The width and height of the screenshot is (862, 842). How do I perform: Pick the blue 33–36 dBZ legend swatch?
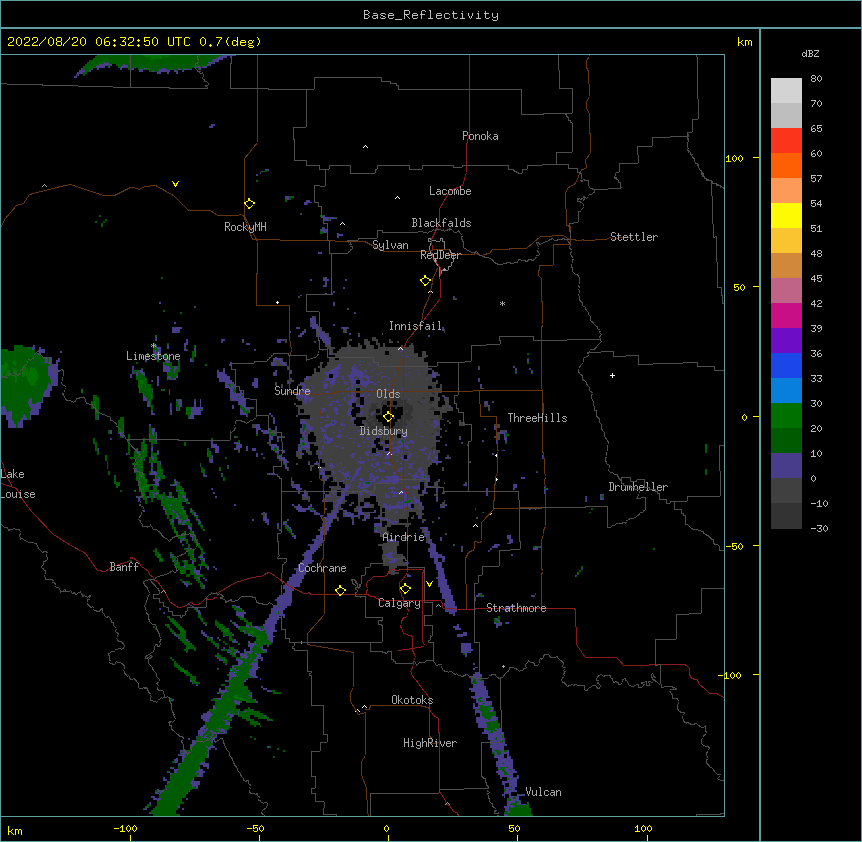point(786,365)
